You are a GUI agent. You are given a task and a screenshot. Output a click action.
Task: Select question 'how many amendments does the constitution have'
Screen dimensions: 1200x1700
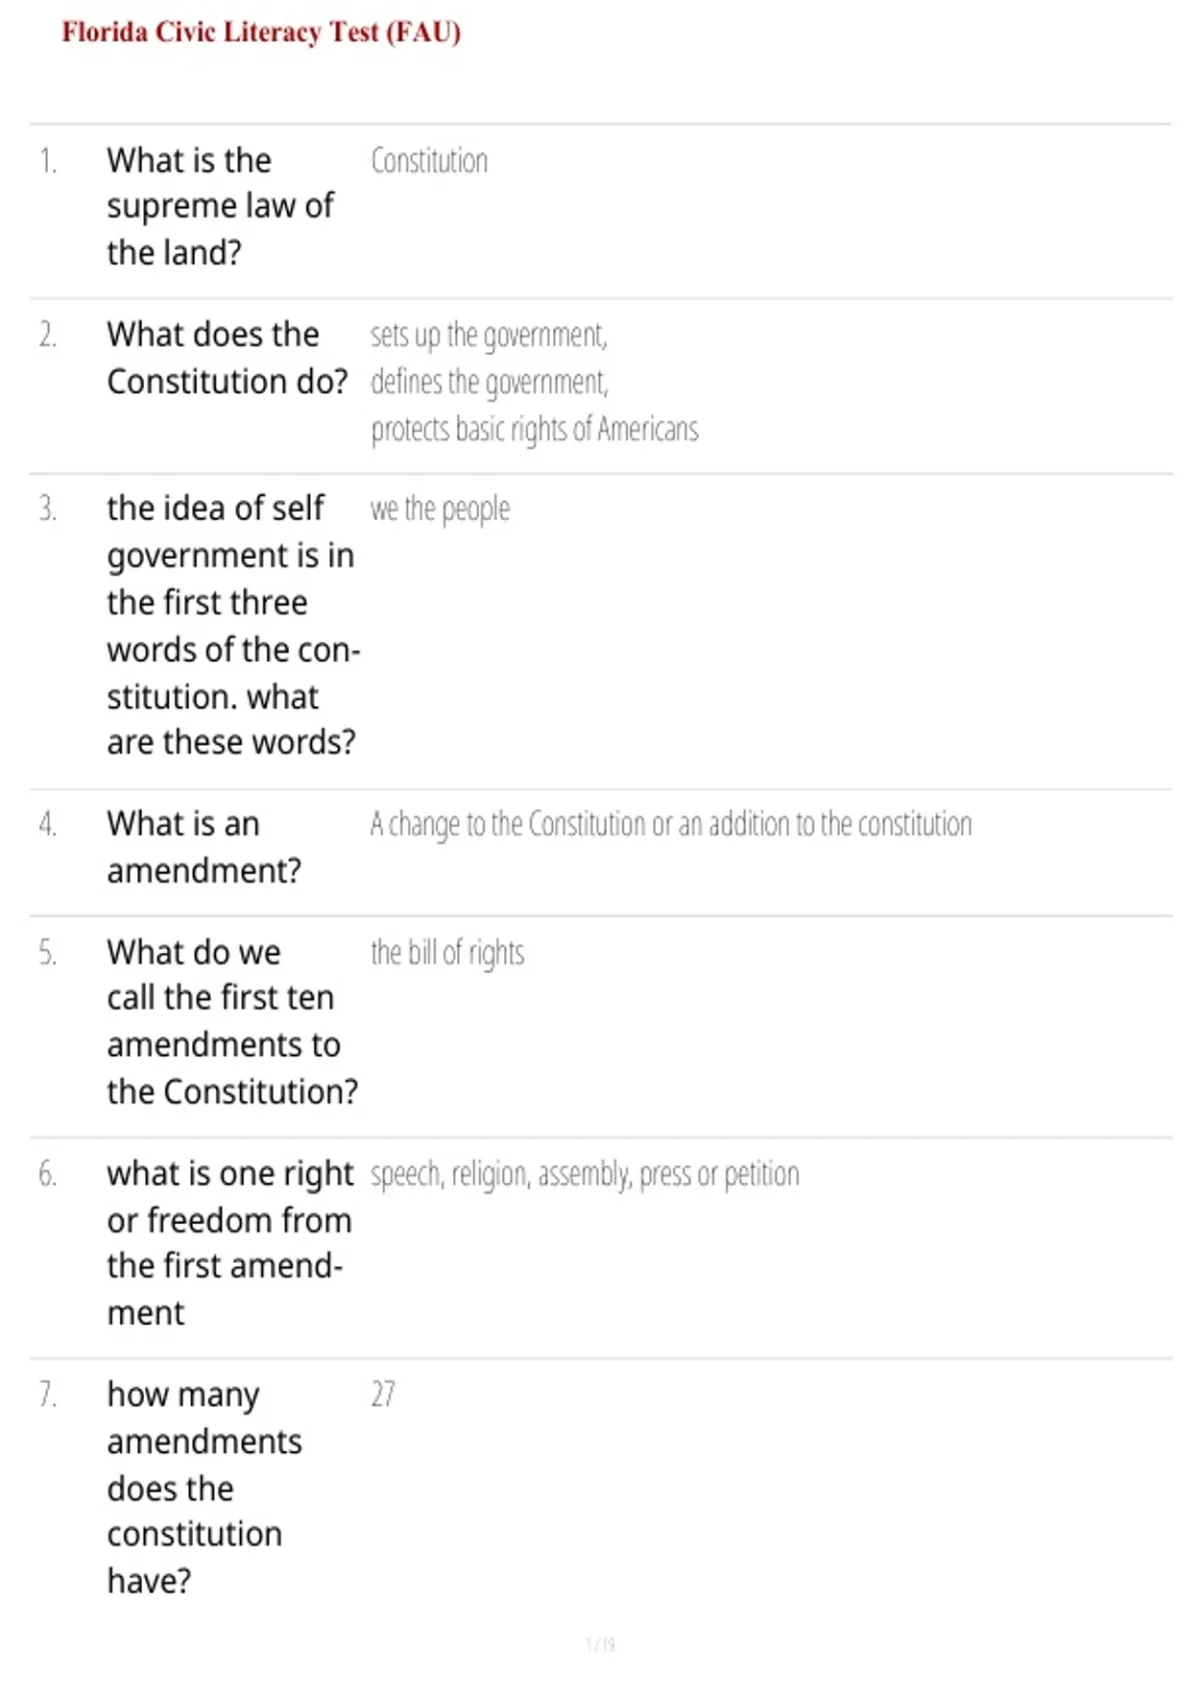[204, 1487]
